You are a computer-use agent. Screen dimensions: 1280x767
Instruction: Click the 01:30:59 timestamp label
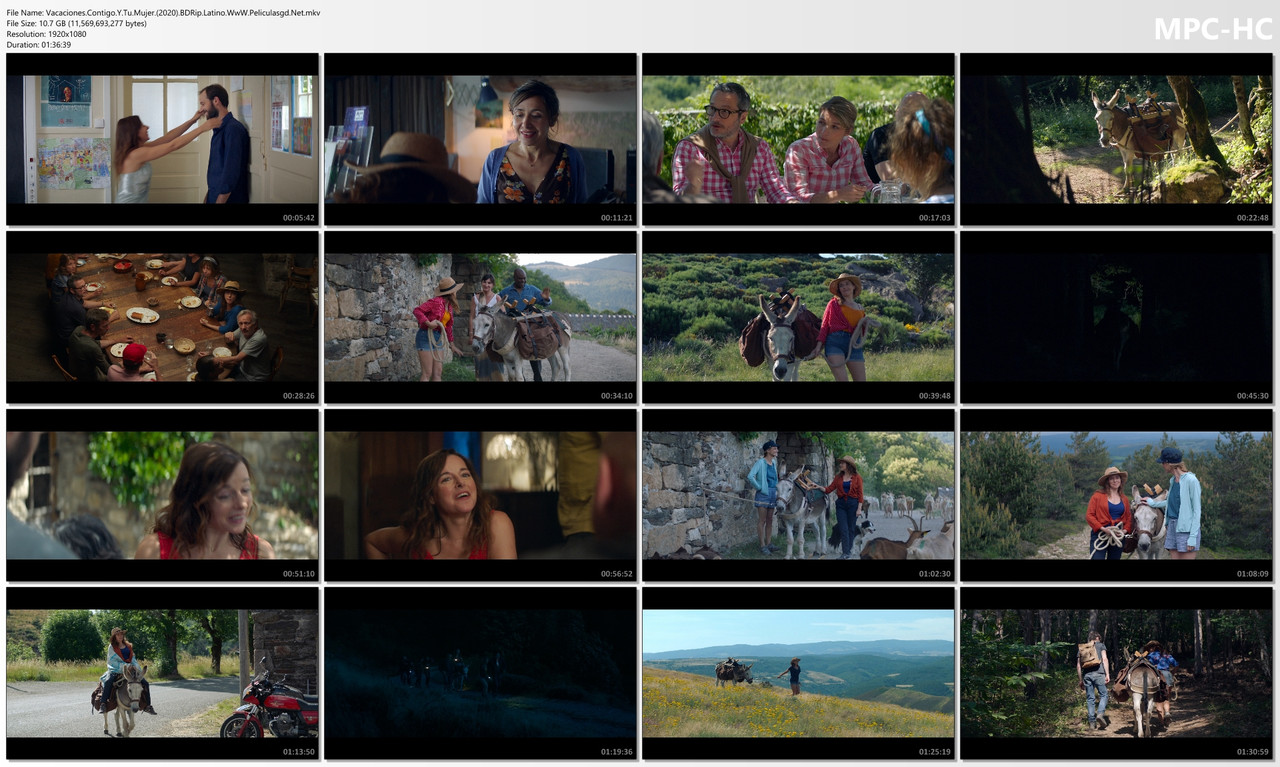point(1252,751)
